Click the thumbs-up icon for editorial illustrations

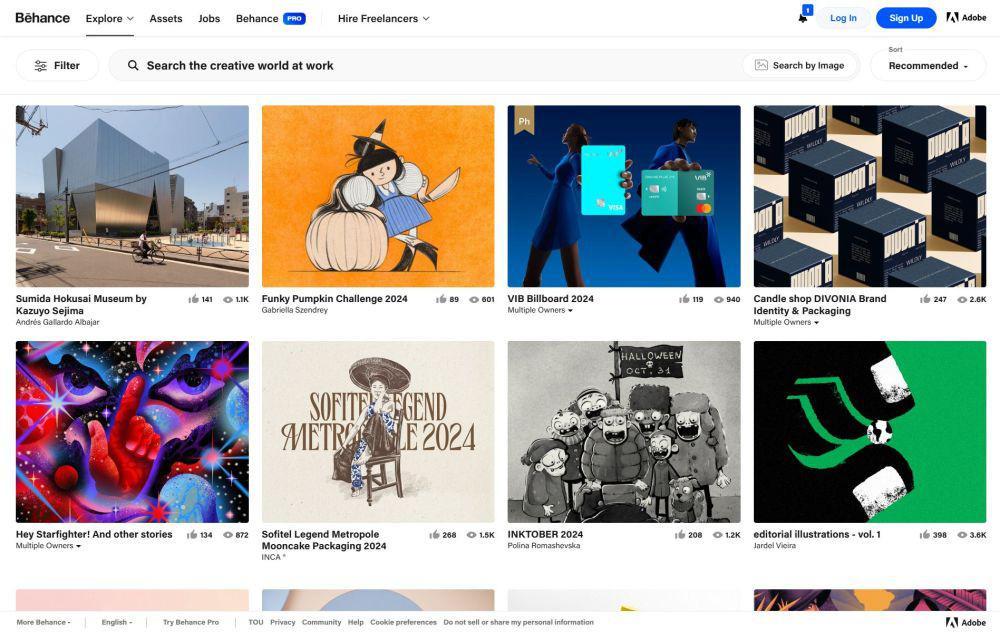925,534
